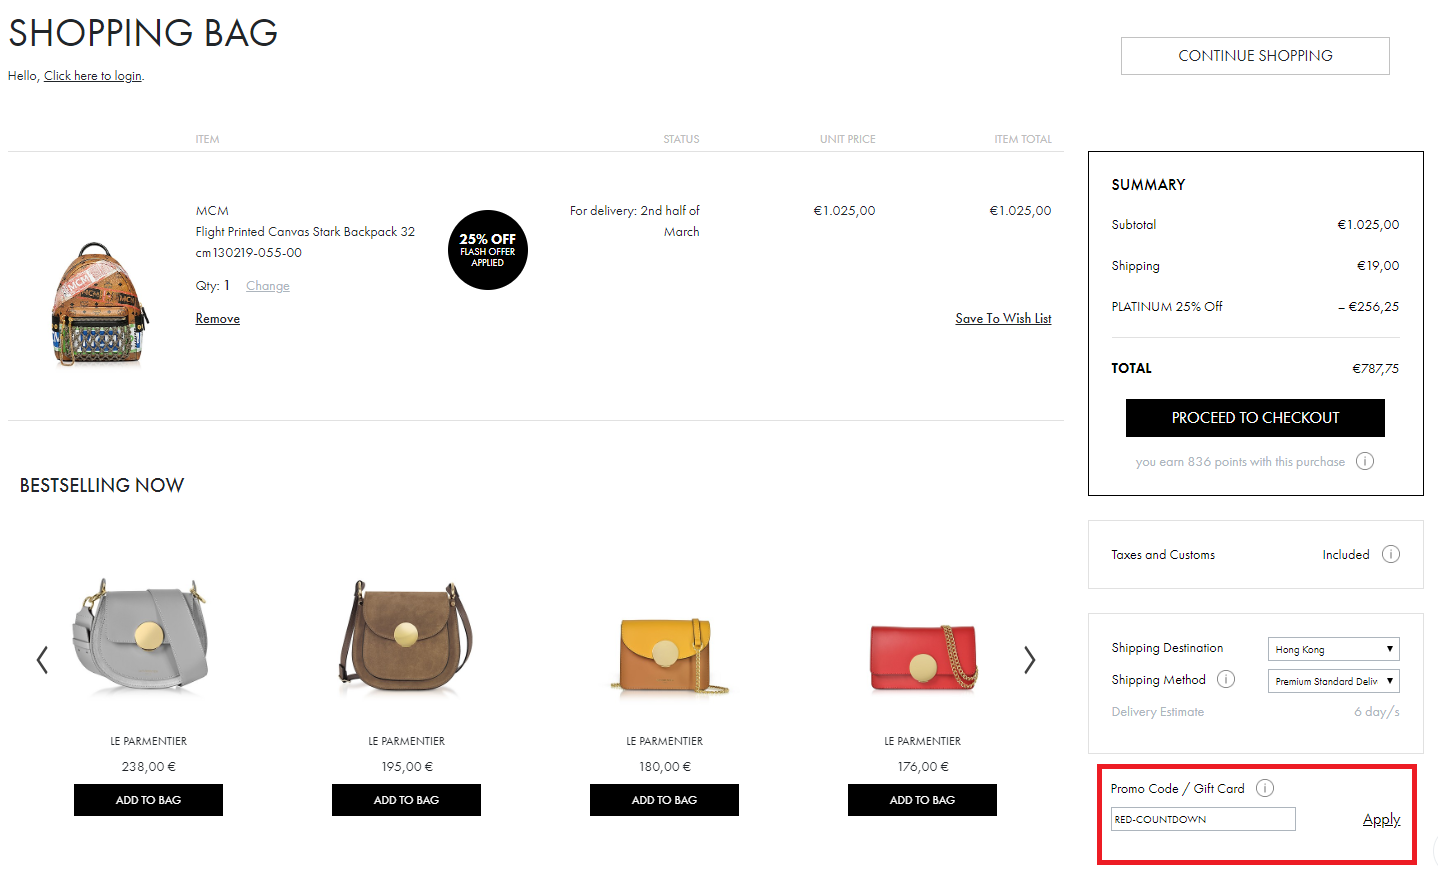1438x881 pixels.
Task: Click the login link
Action: [93, 76]
